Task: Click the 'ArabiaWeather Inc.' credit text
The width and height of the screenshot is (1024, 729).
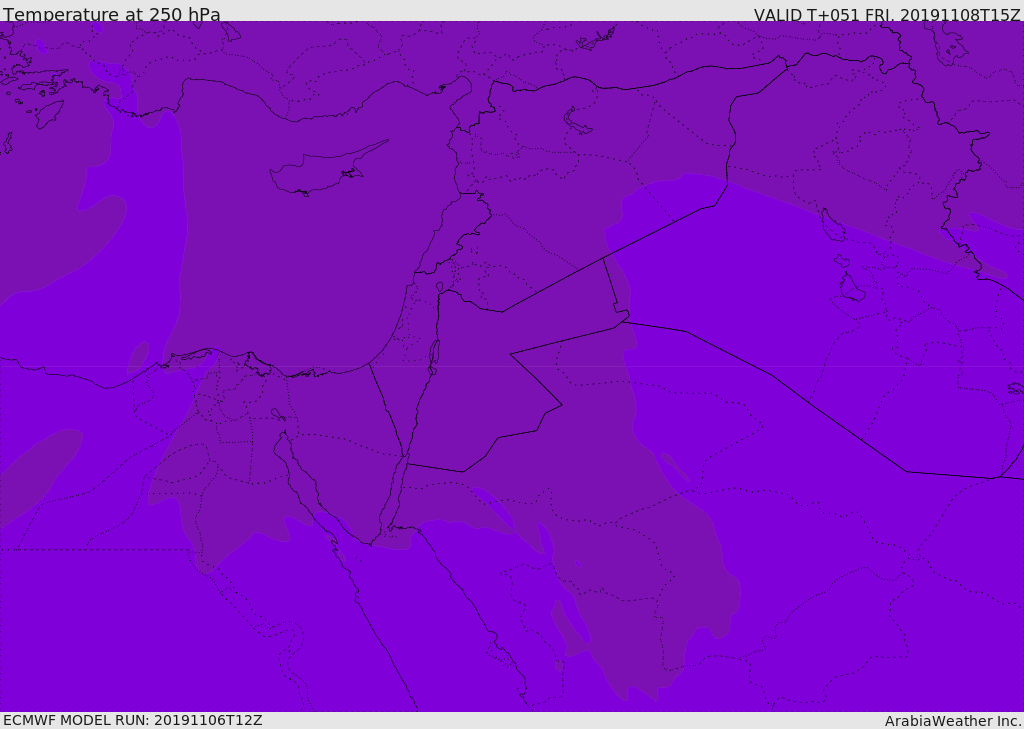Action: click(953, 721)
